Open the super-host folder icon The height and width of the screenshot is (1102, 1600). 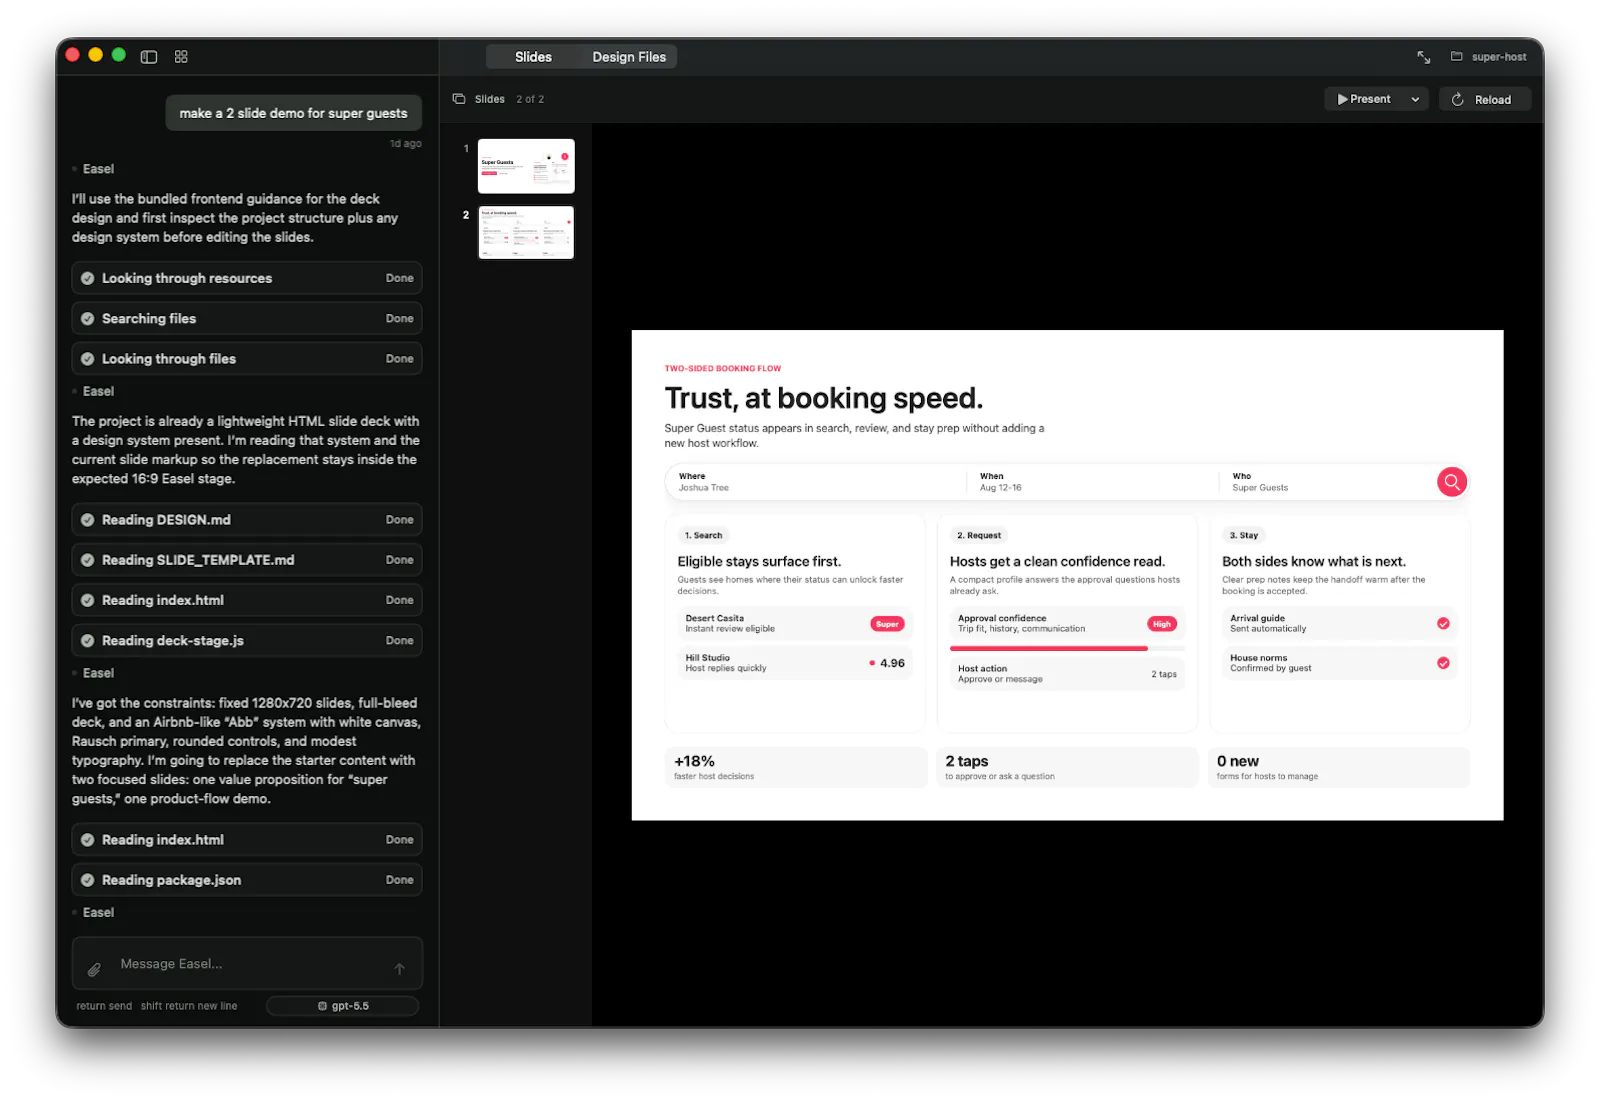click(1456, 57)
